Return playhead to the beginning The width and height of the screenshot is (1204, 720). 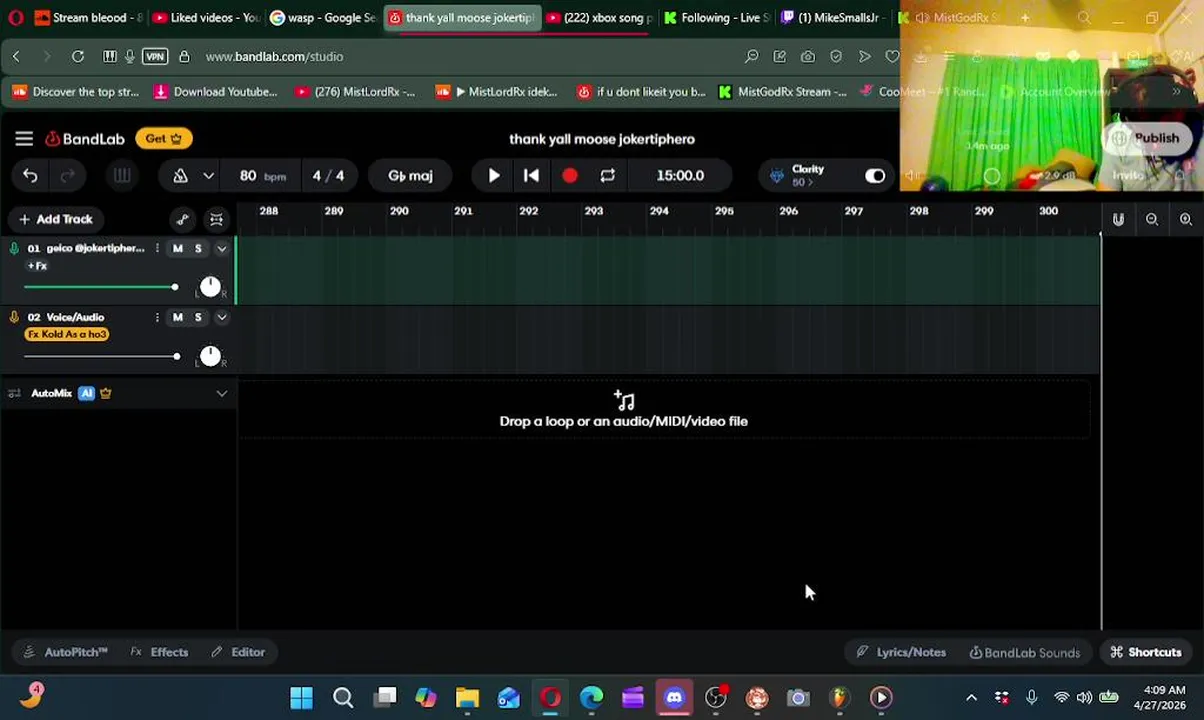[x=531, y=176]
